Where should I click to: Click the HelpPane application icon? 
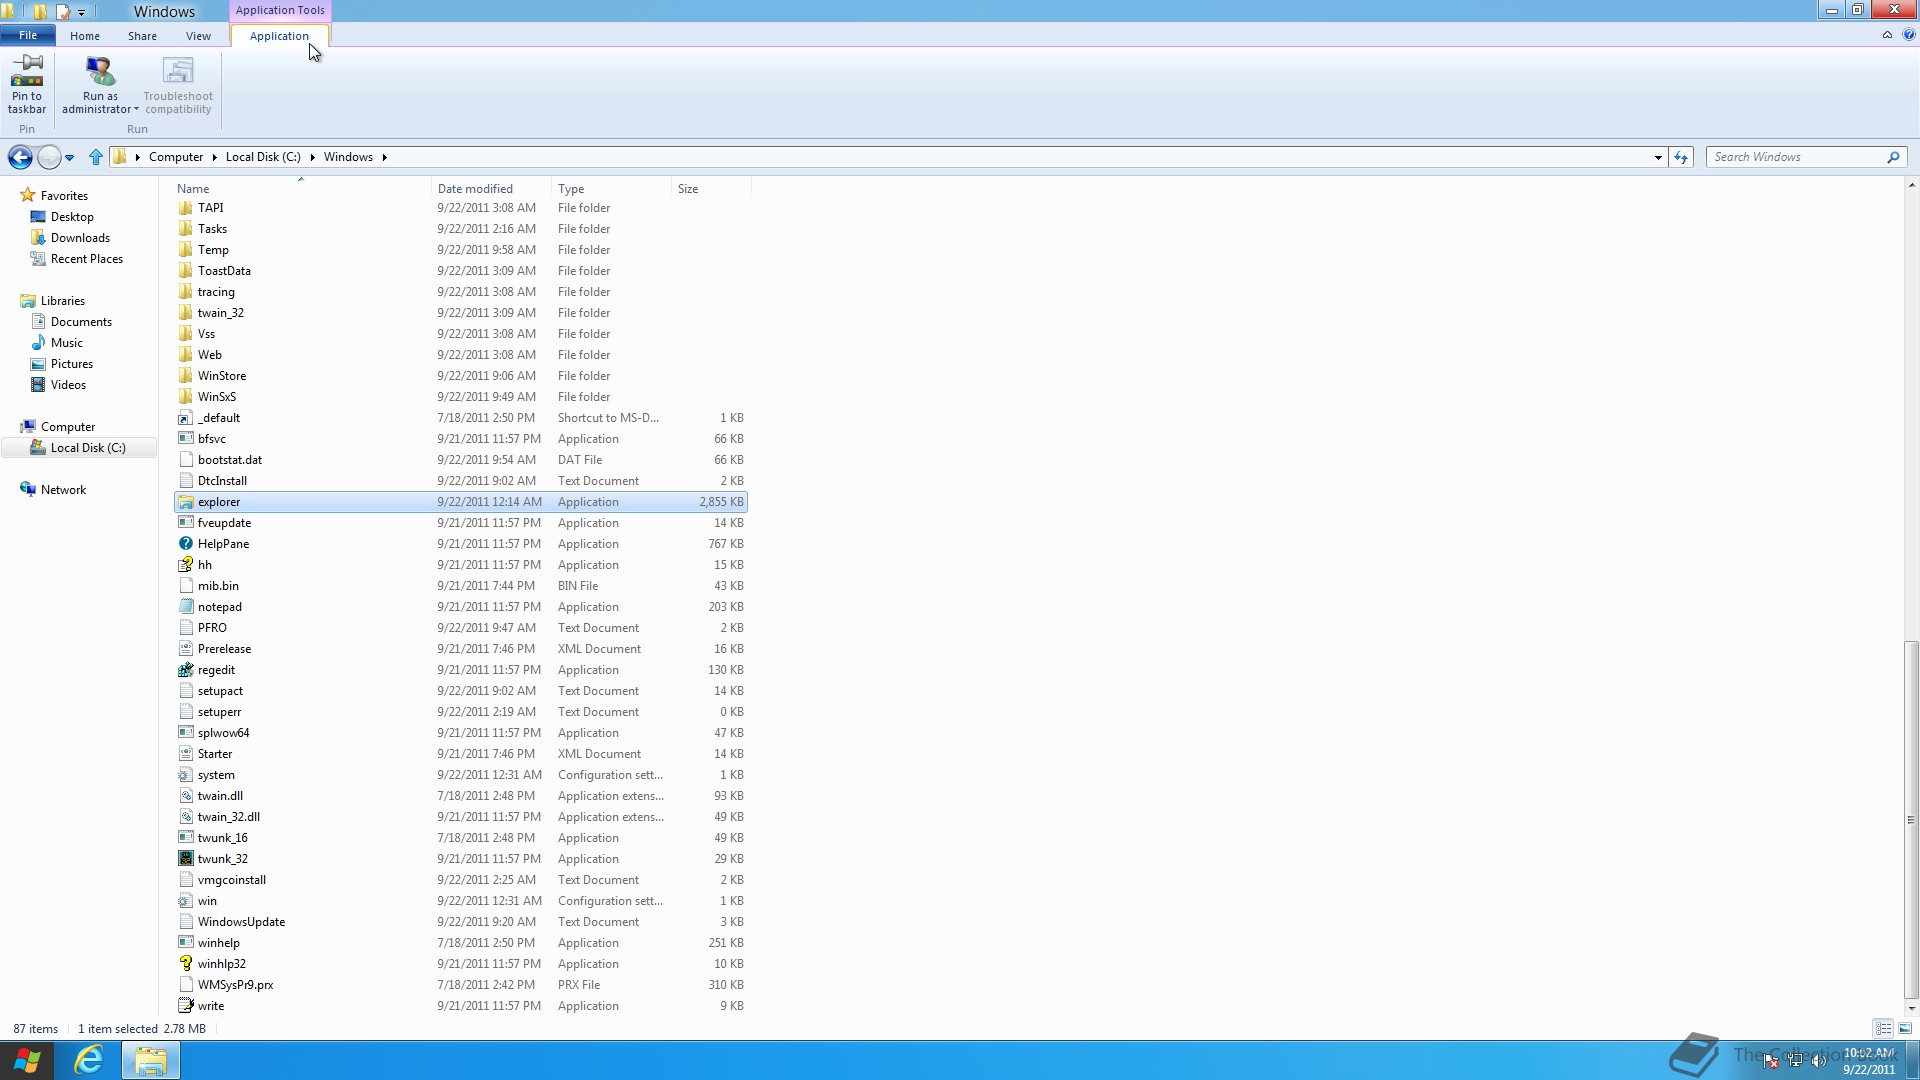[x=186, y=544]
